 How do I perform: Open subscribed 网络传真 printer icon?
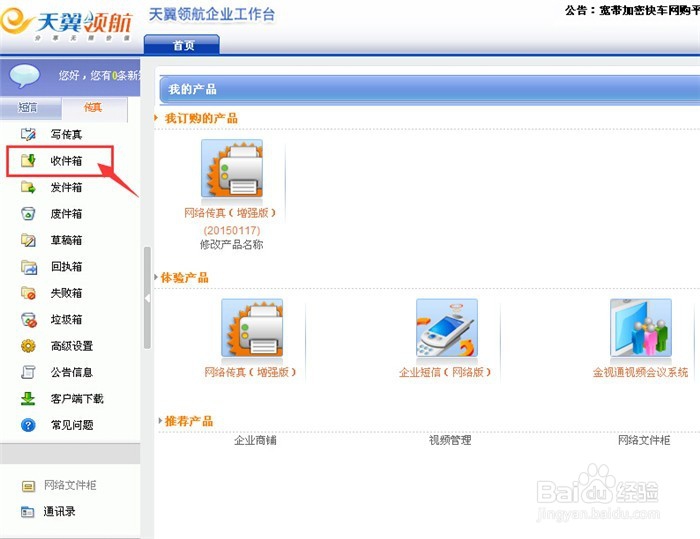click(232, 168)
